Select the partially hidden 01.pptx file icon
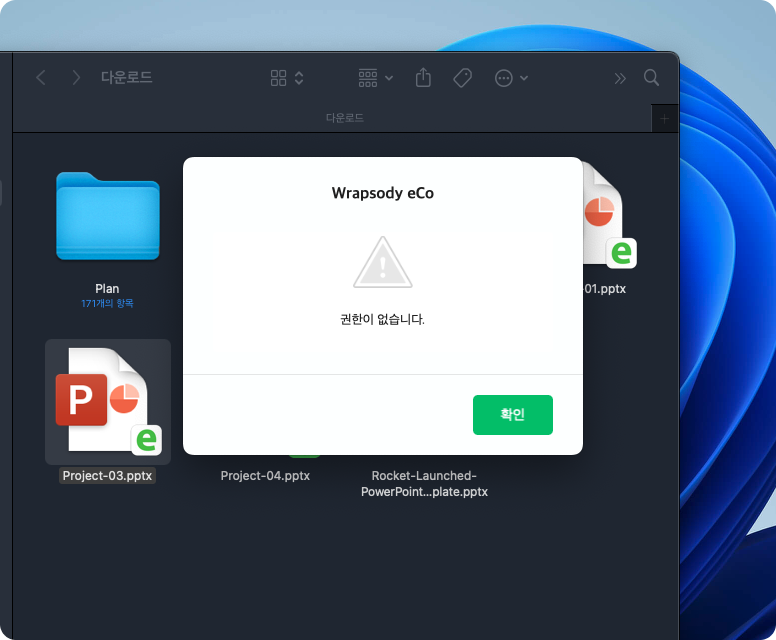 click(609, 217)
